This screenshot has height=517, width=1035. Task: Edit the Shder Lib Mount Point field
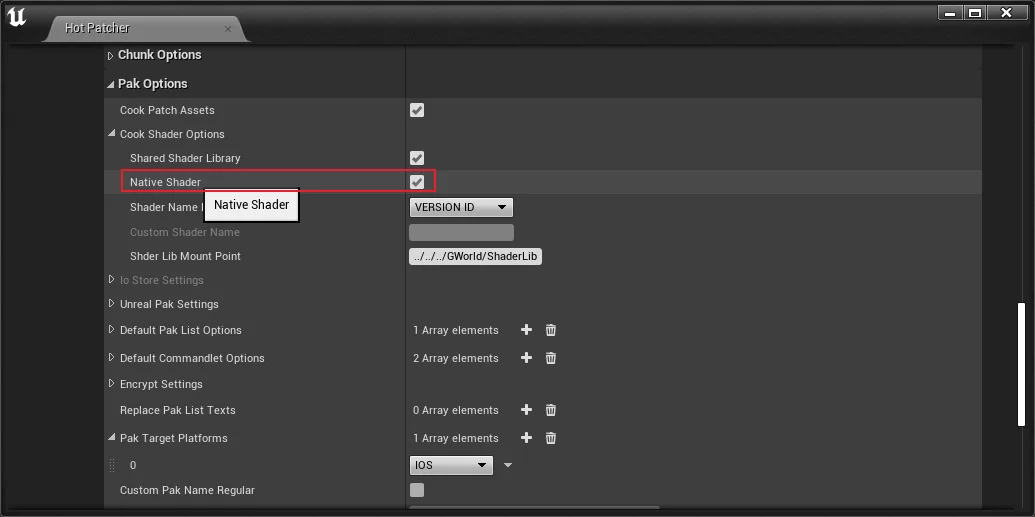(475, 256)
